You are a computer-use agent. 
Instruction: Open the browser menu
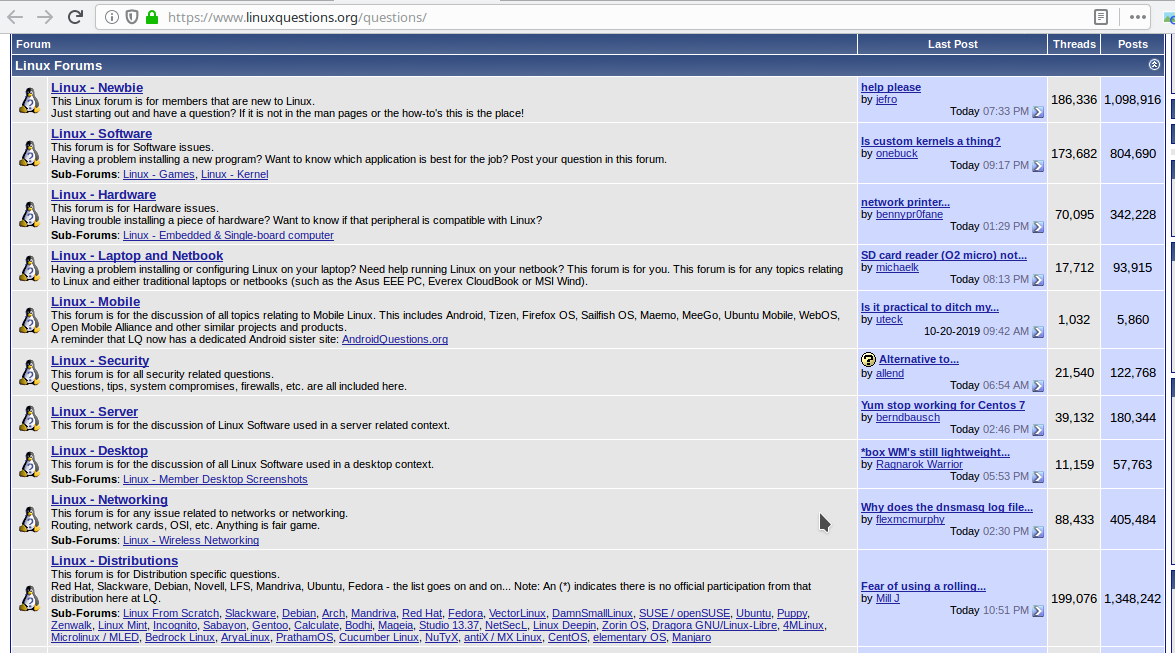[1139, 17]
